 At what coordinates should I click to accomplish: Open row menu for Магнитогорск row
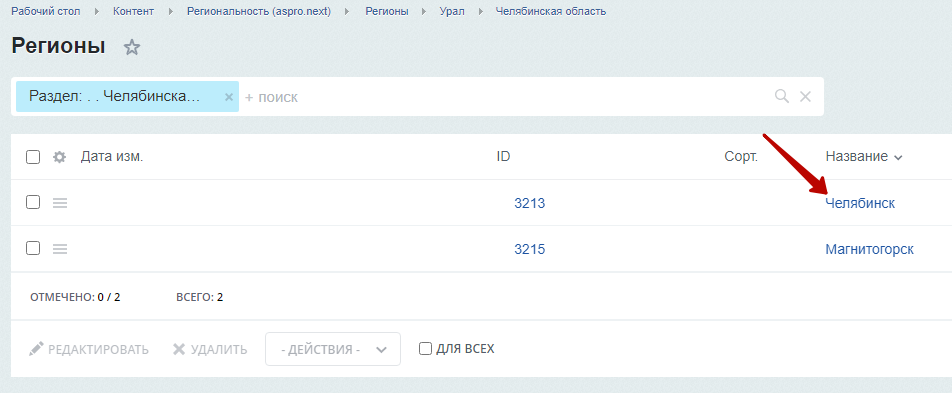tap(60, 248)
